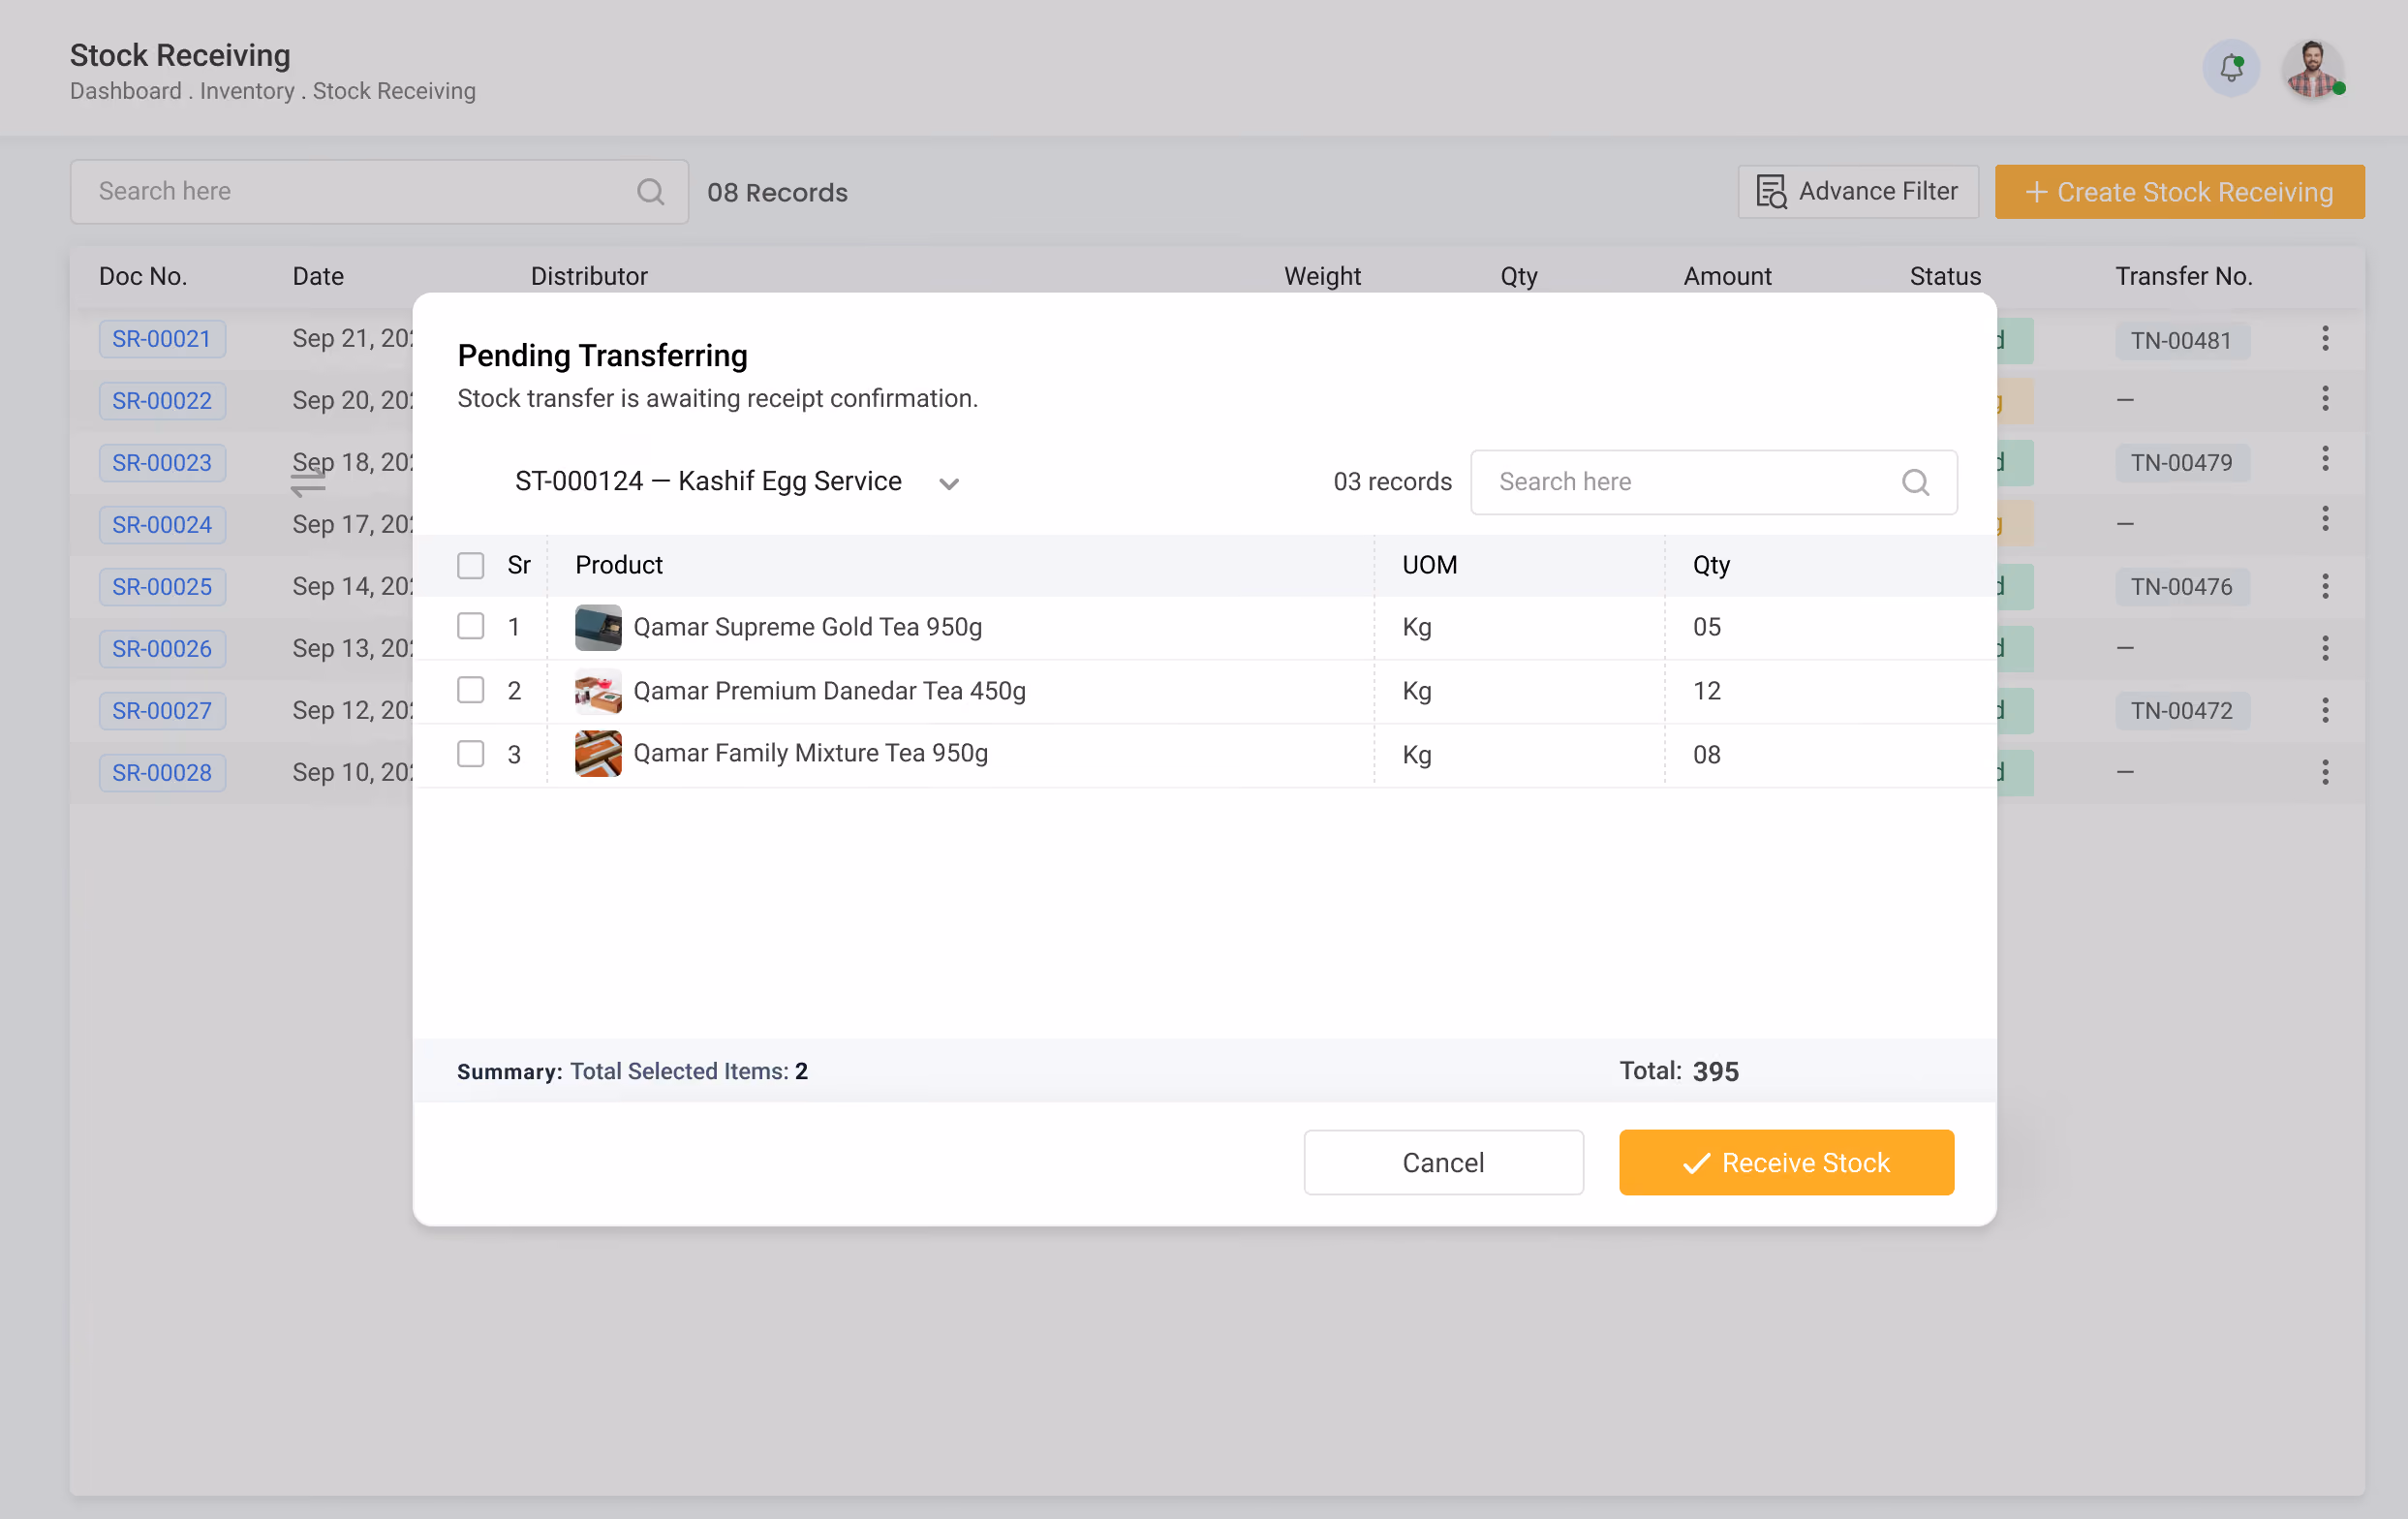Click the Weight column header
2408x1519 pixels.
(1322, 277)
